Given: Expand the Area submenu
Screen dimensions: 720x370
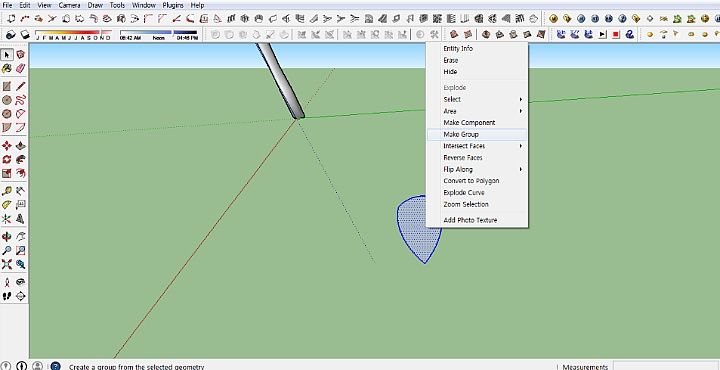Looking at the screenshot, I should point(477,111).
